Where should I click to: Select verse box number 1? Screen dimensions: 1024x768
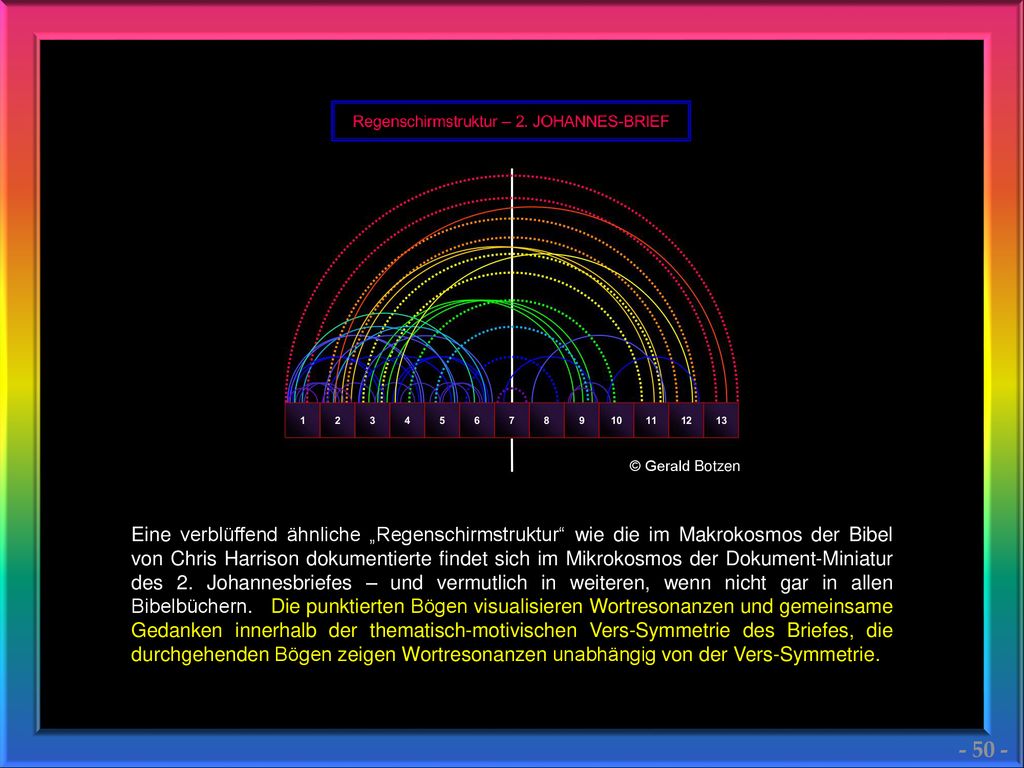click(302, 420)
